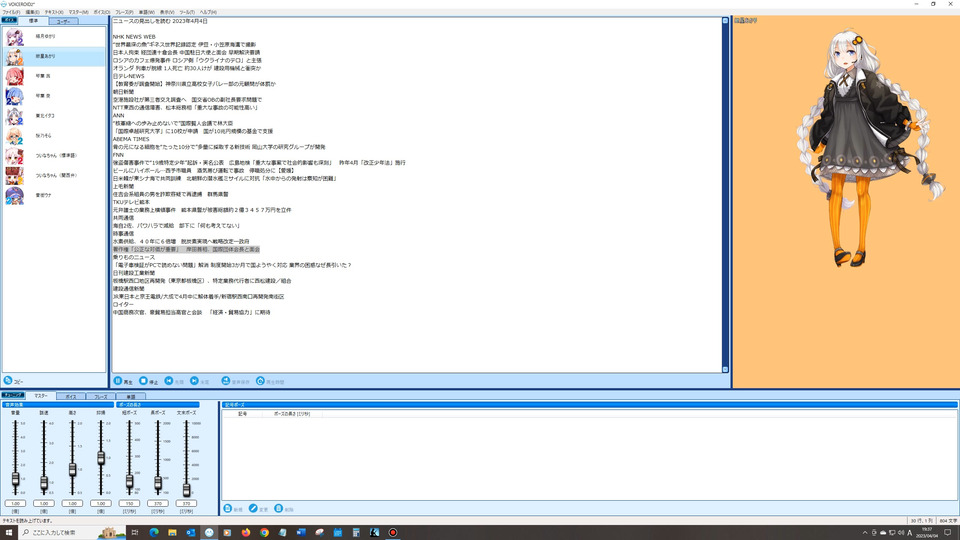Open the ボイス(O) menu

tap(102, 12)
